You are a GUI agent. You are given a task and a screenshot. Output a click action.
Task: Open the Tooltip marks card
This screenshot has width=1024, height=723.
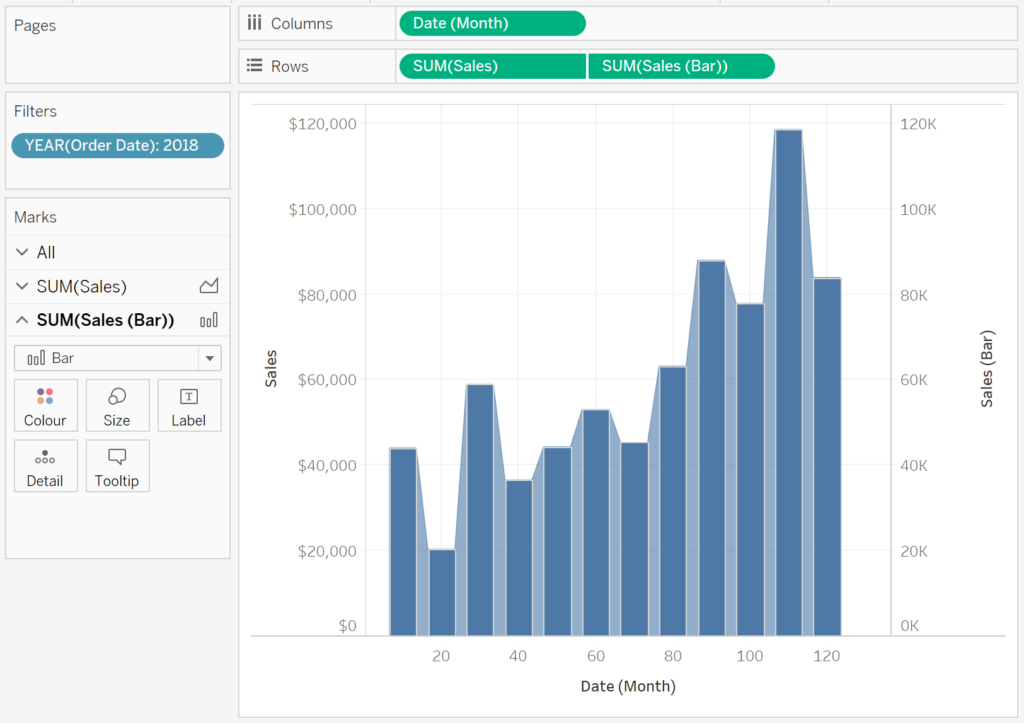tap(117, 466)
